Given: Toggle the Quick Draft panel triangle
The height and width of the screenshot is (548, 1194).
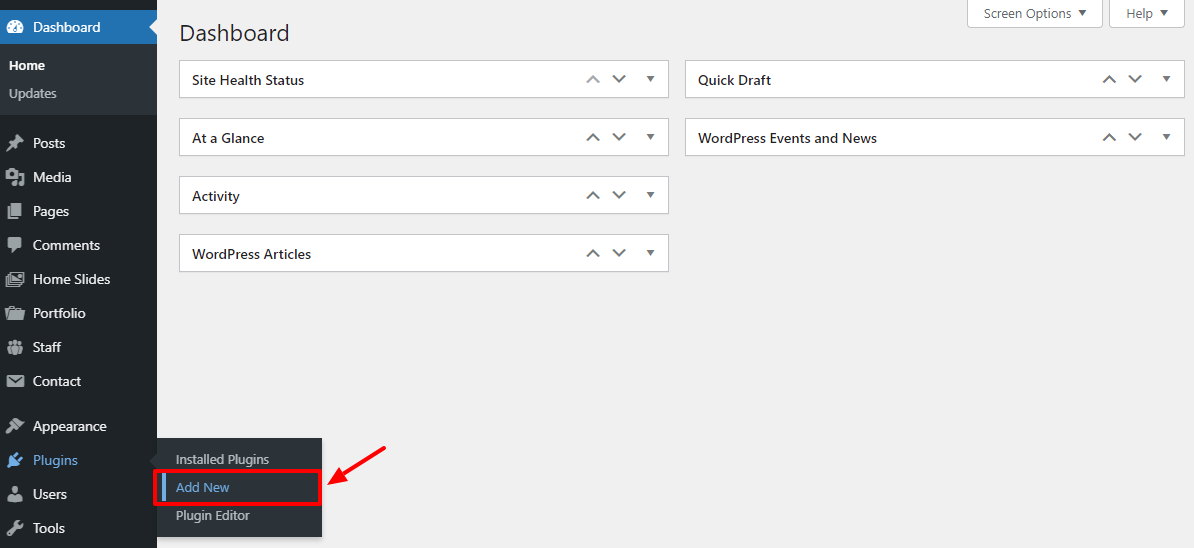Looking at the screenshot, I should [x=1166, y=79].
